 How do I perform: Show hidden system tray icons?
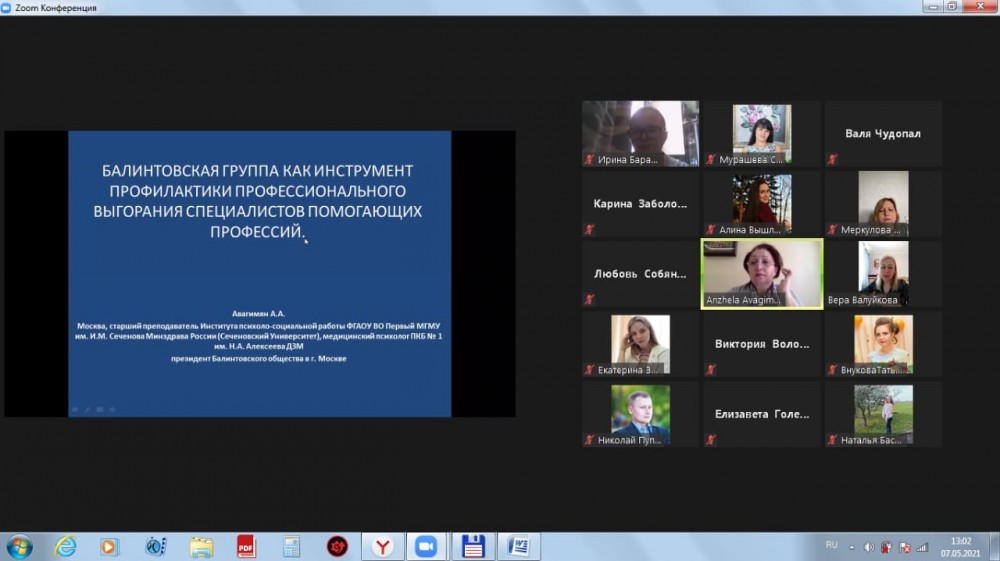(852, 547)
